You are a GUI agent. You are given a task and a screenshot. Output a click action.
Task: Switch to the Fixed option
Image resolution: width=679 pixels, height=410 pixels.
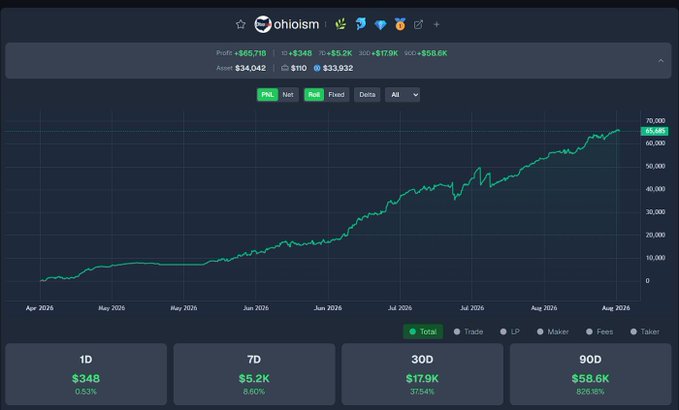coord(336,95)
